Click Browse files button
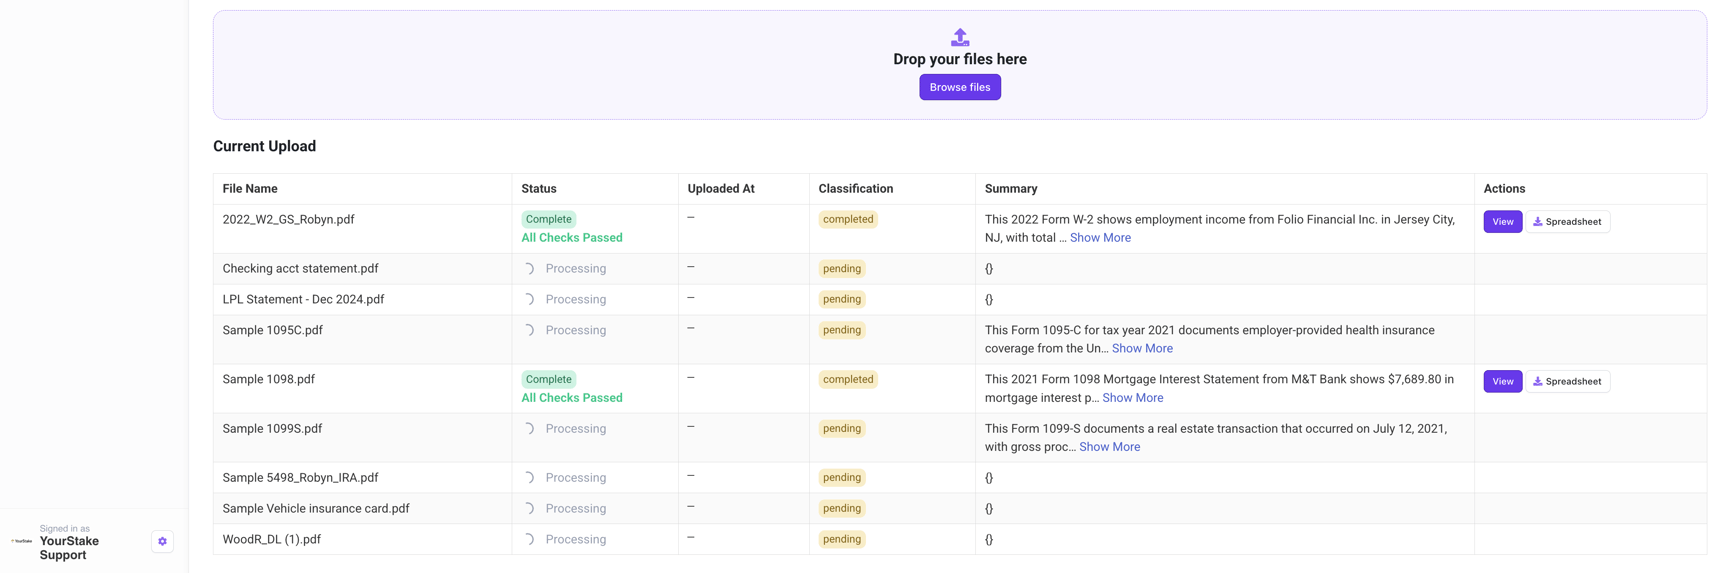The height and width of the screenshot is (573, 1720). click(x=960, y=87)
